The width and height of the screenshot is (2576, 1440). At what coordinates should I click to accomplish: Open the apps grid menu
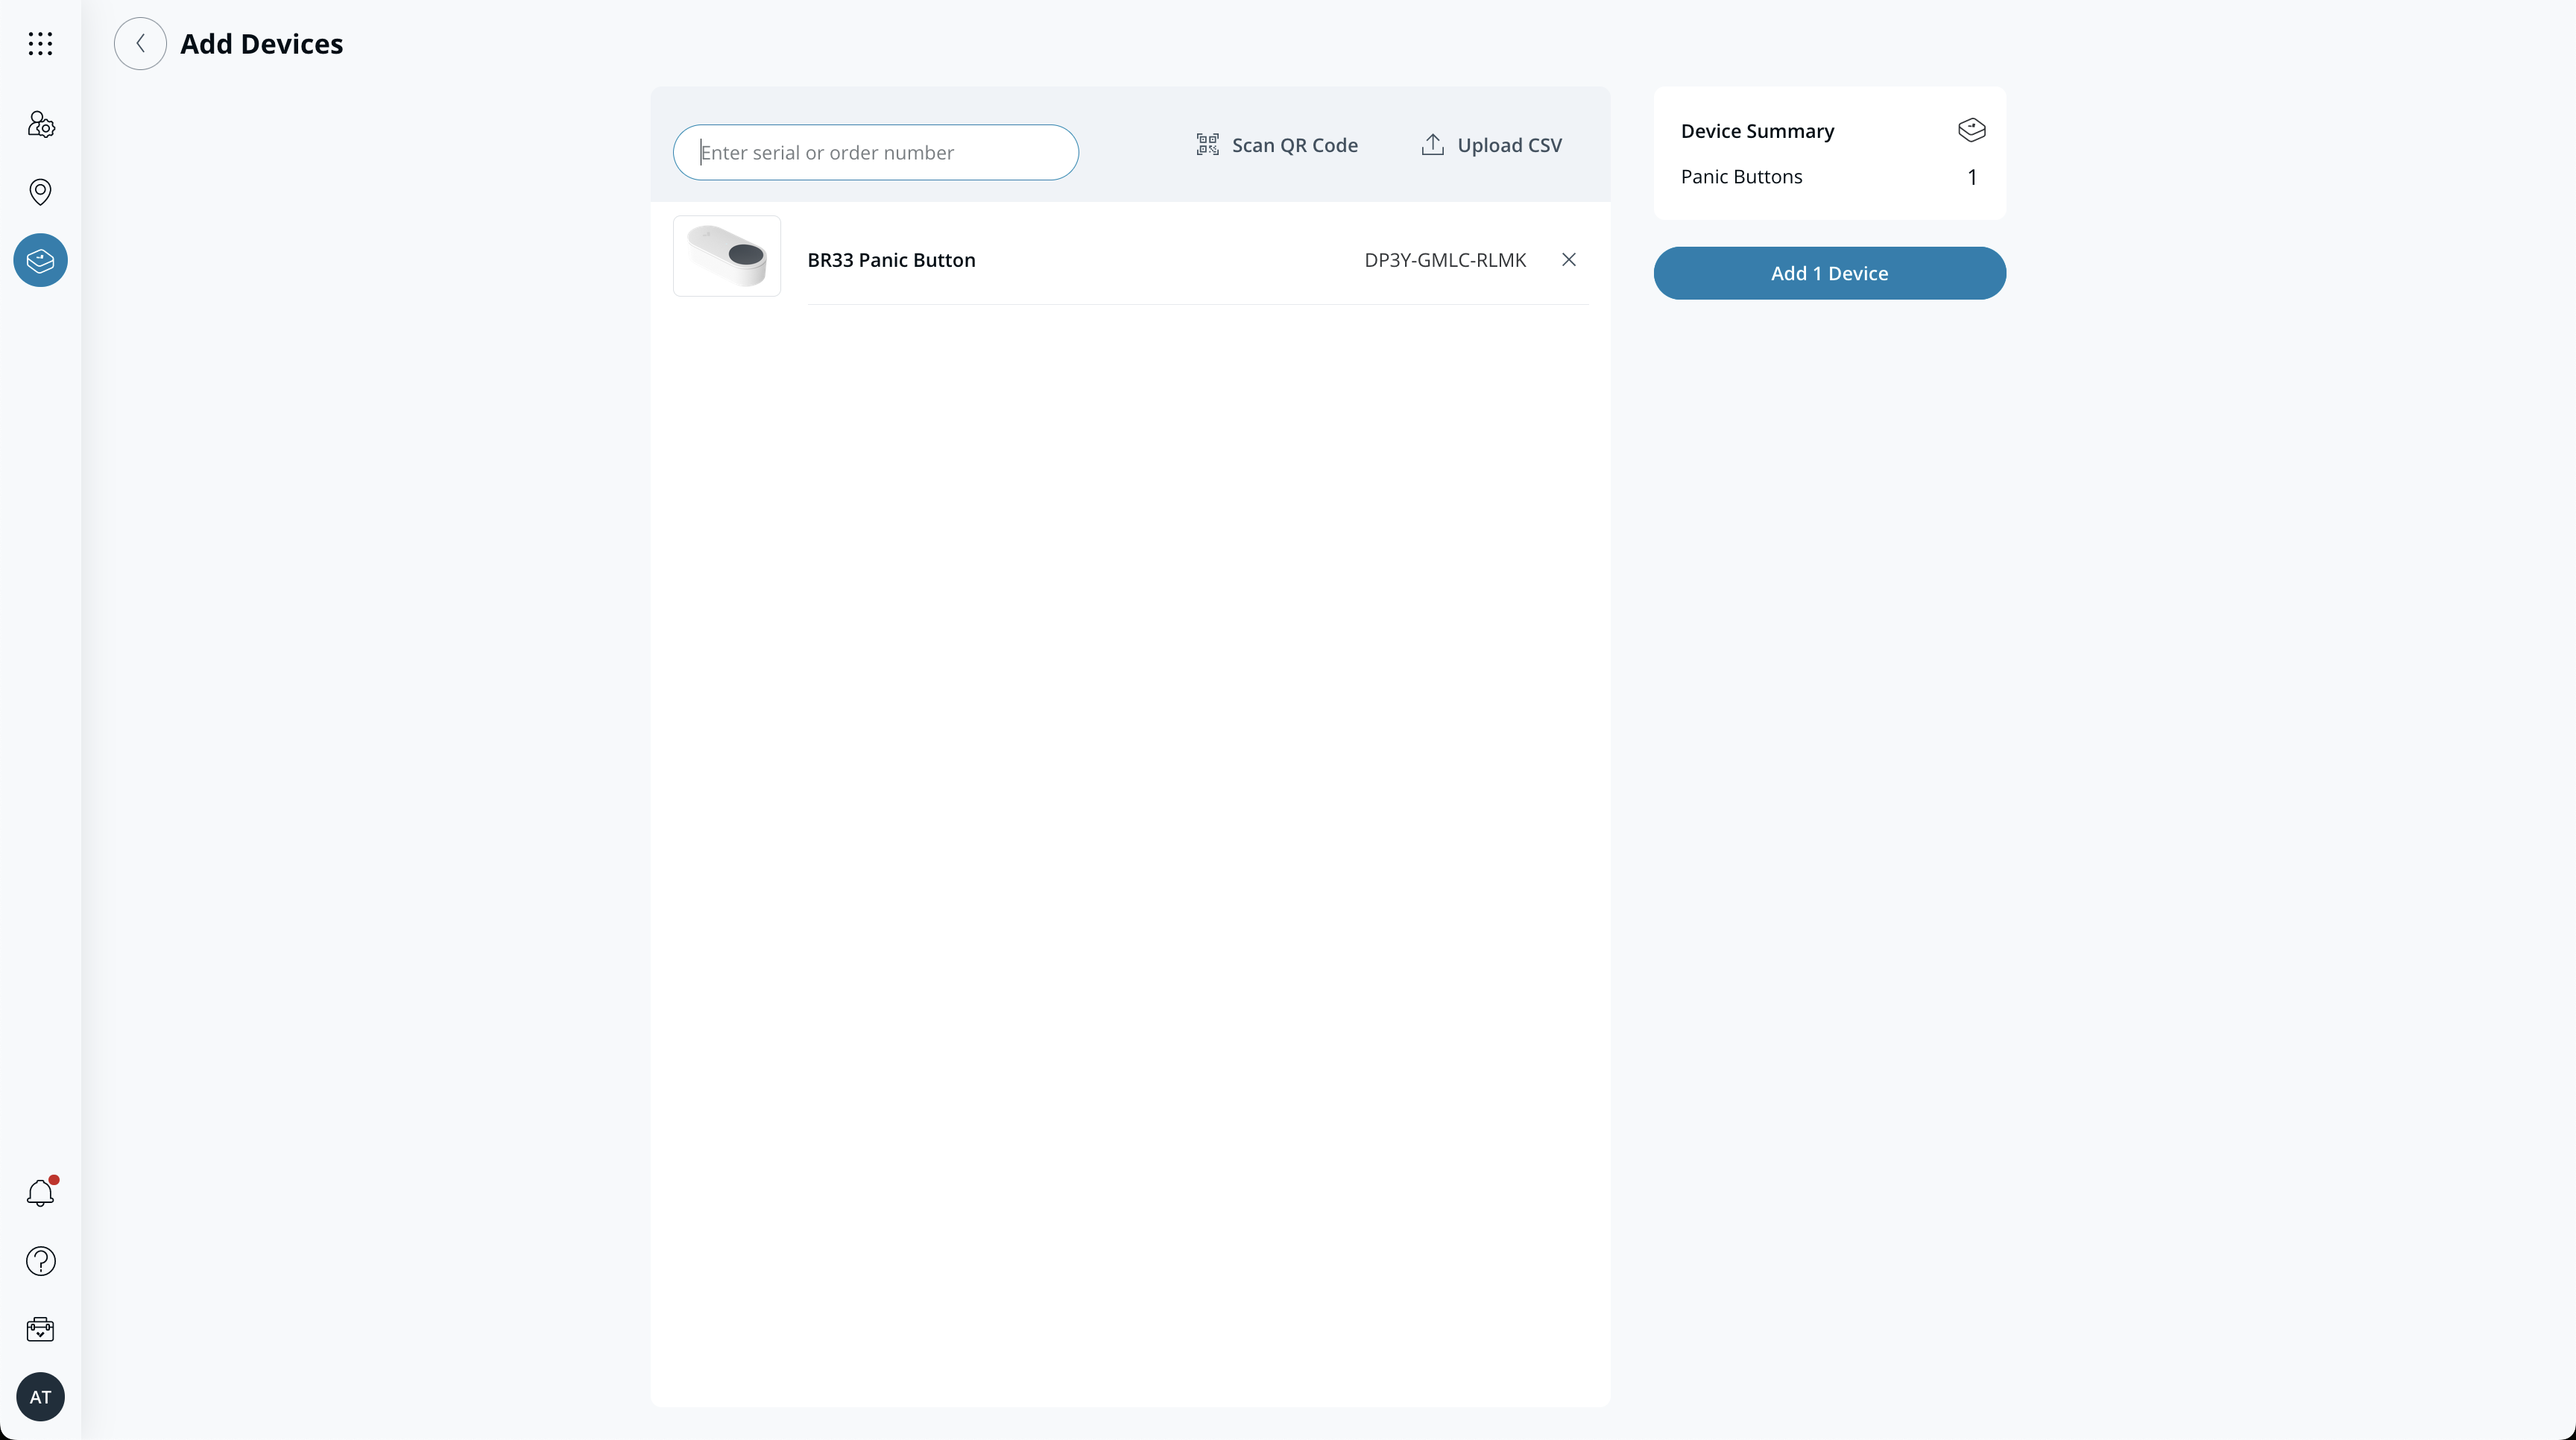click(x=40, y=43)
